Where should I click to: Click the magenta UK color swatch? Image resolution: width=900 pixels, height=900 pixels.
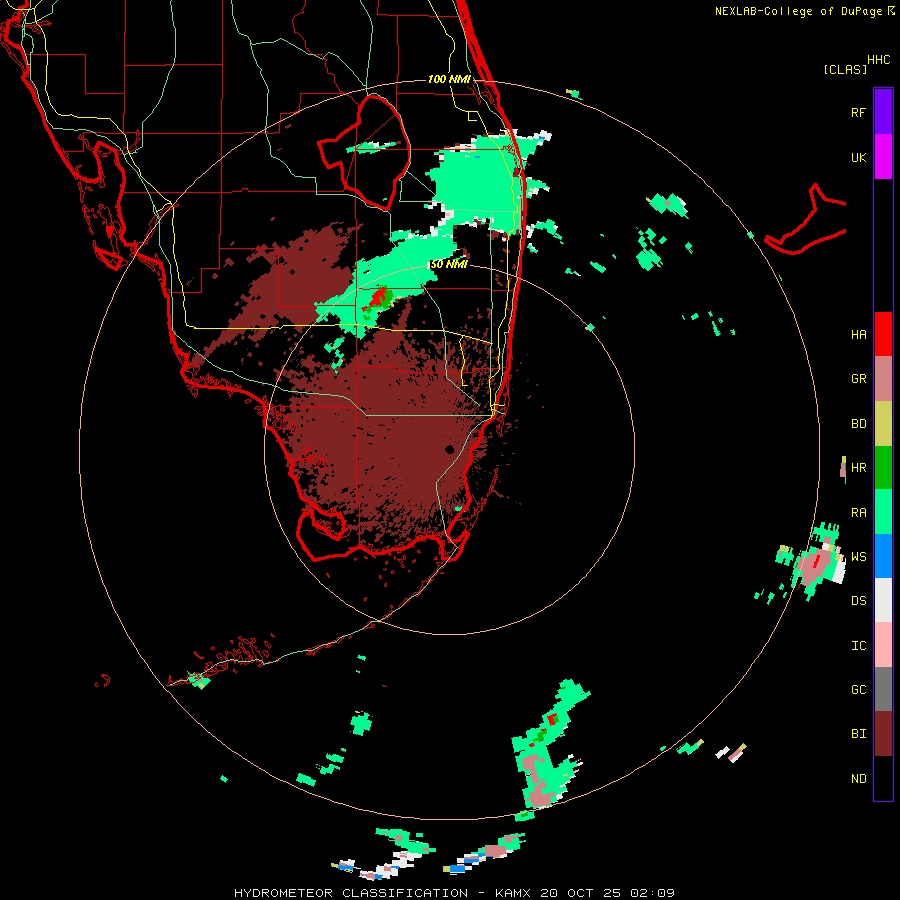point(883,157)
